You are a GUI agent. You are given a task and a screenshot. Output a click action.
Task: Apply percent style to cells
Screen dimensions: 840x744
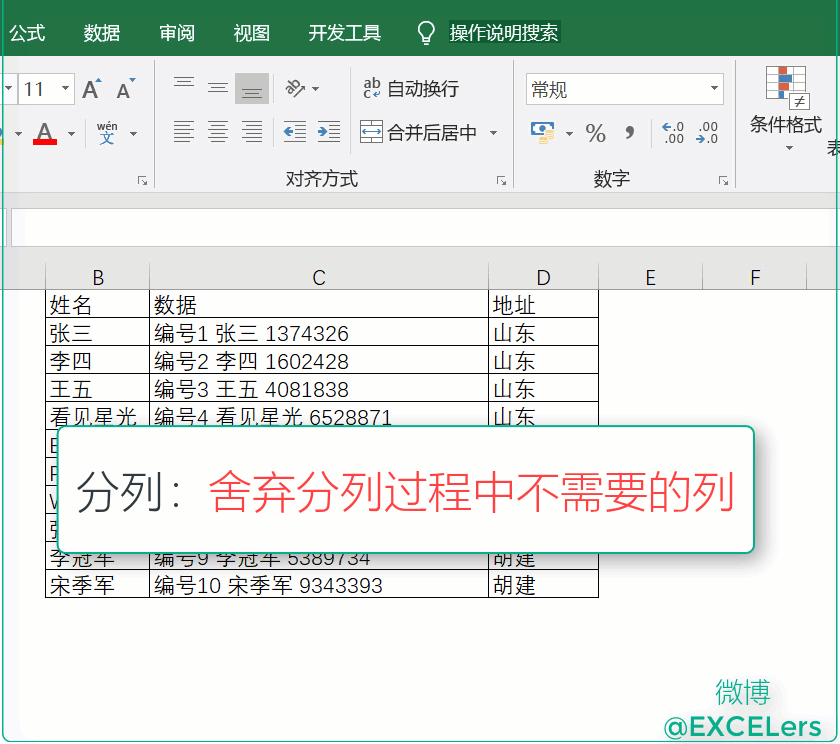[596, 132]
